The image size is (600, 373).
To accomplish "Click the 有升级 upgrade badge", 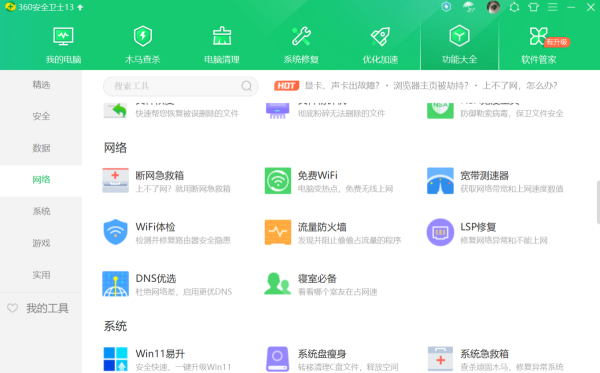I will click(x=557, y=42).
